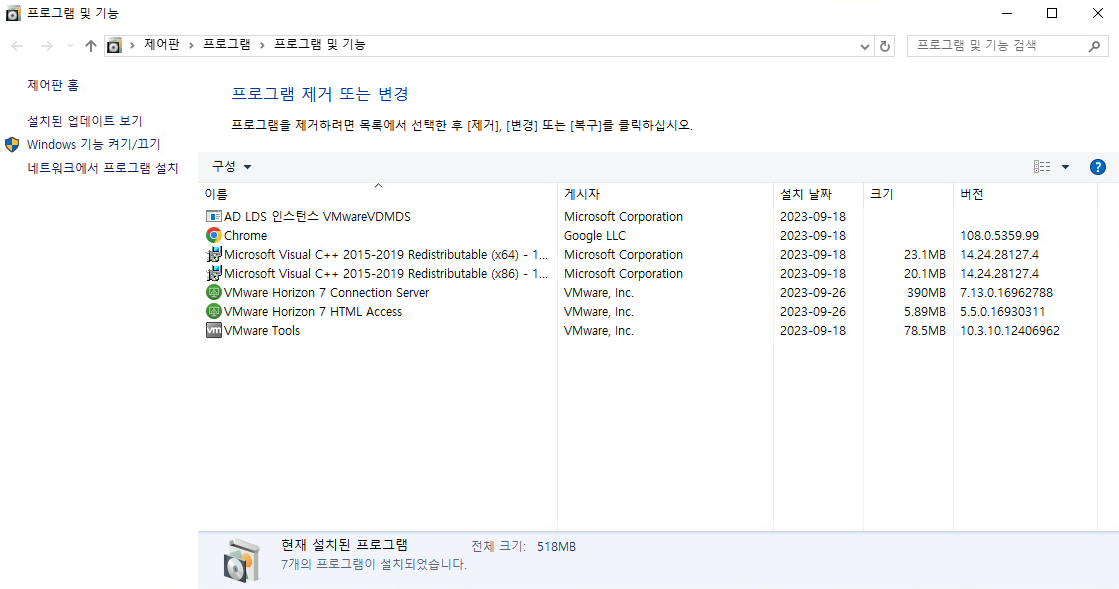Click the forward navigation arrow
Image resolution: width=1119 pixels, height=589 pixels.
[x=46, y=46]
